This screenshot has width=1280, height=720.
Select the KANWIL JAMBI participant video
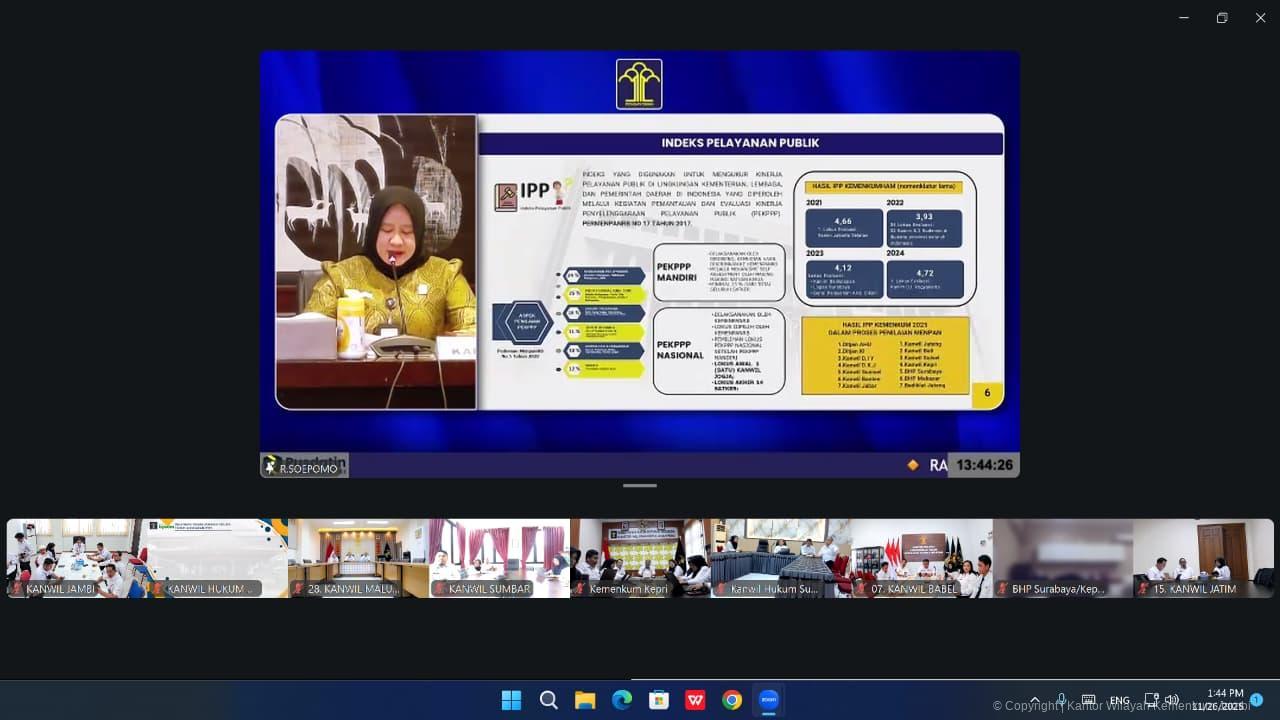pyautogui.click(x=77, y=558)
